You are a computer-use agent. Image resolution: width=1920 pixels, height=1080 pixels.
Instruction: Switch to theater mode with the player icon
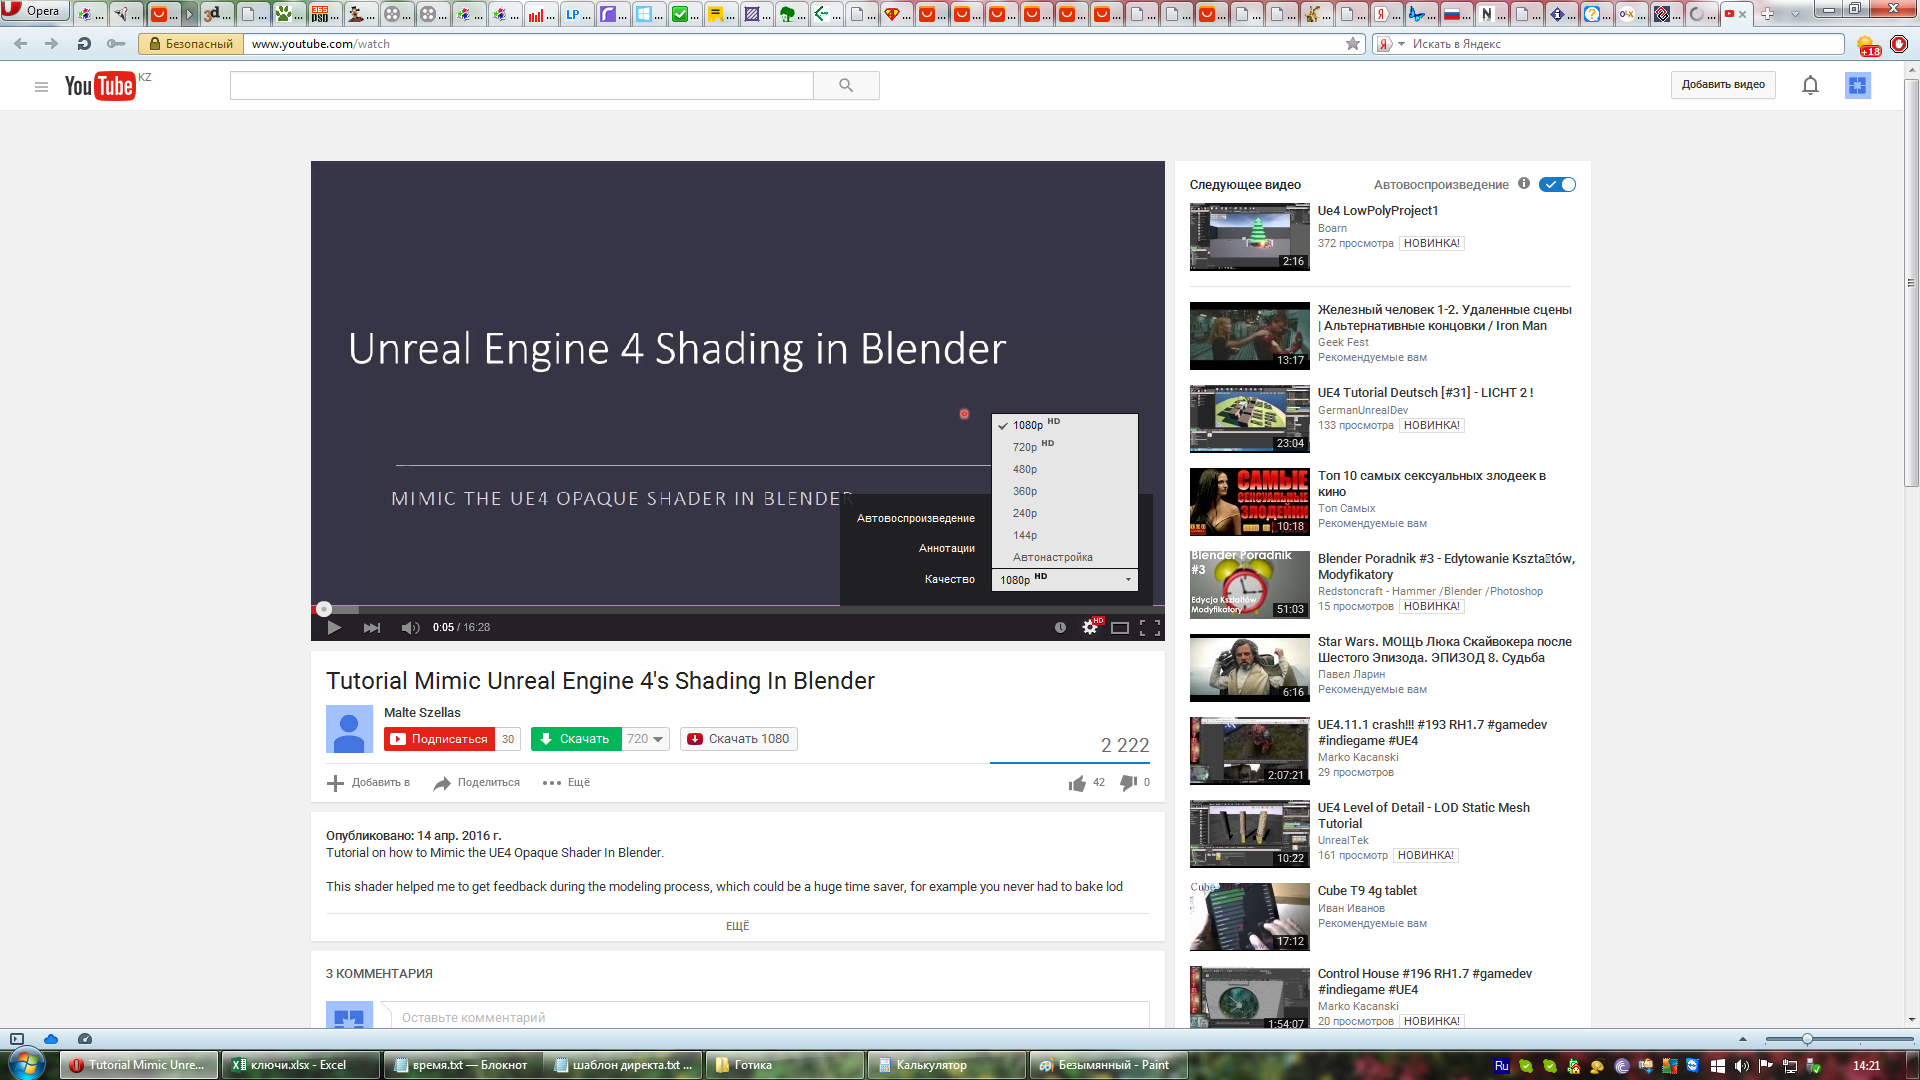[1120, 628]
